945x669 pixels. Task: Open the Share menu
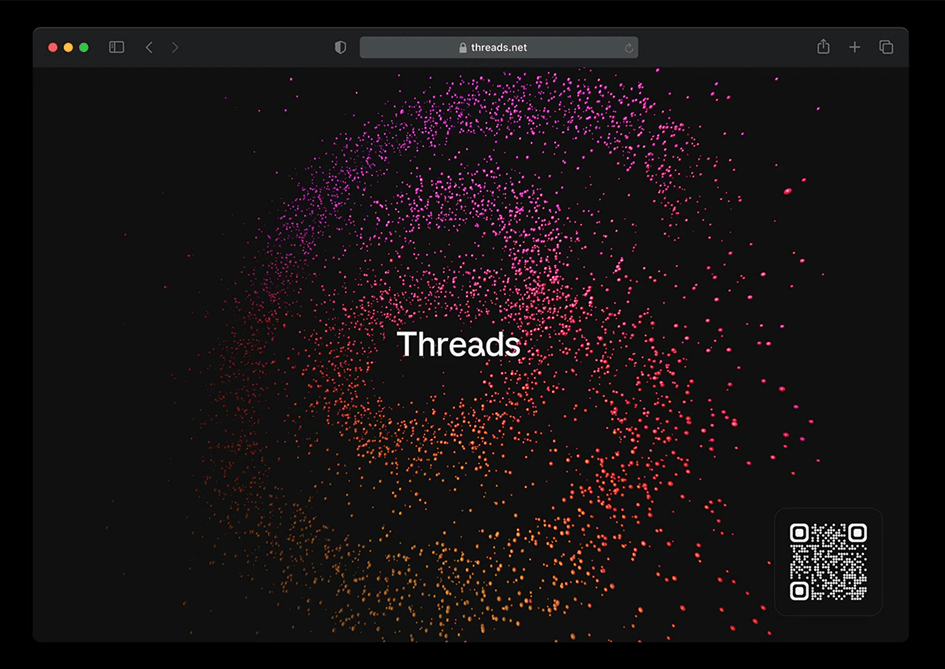pos(823,46)
